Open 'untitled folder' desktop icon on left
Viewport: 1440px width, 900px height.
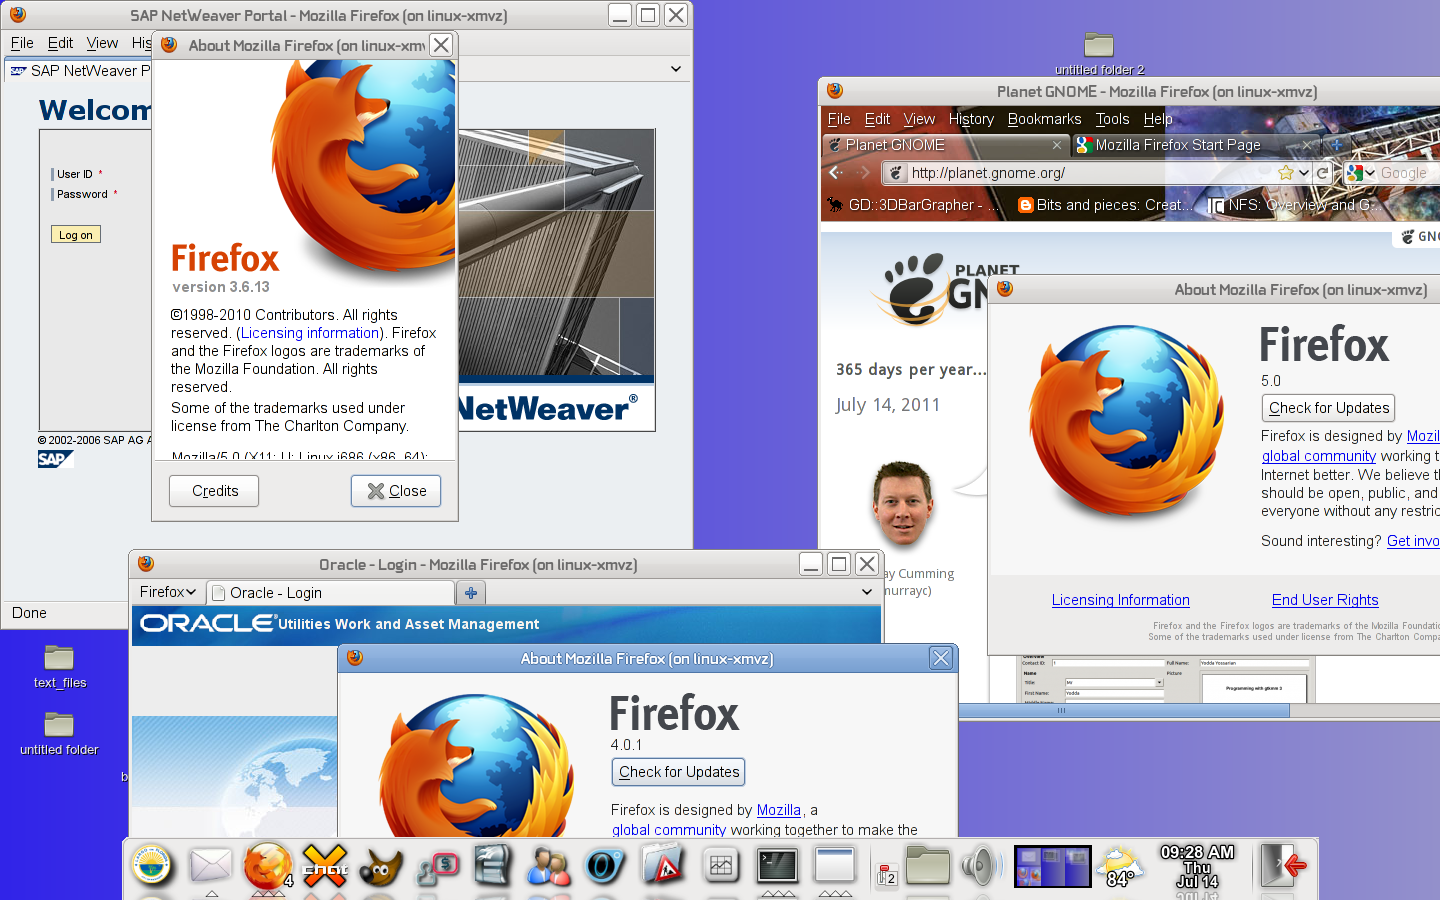[x=59, y=733]
